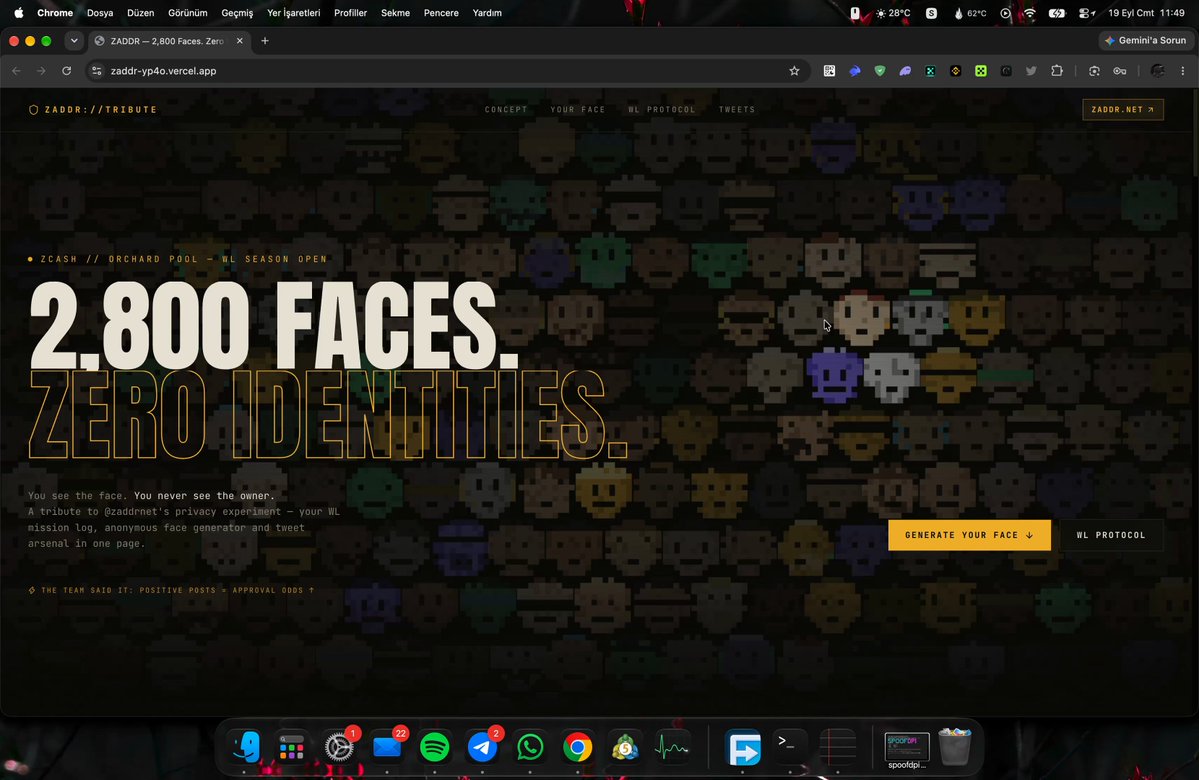Open Mail from the dock
This screenshot has height=780, width=1199.
coord(387,747)
